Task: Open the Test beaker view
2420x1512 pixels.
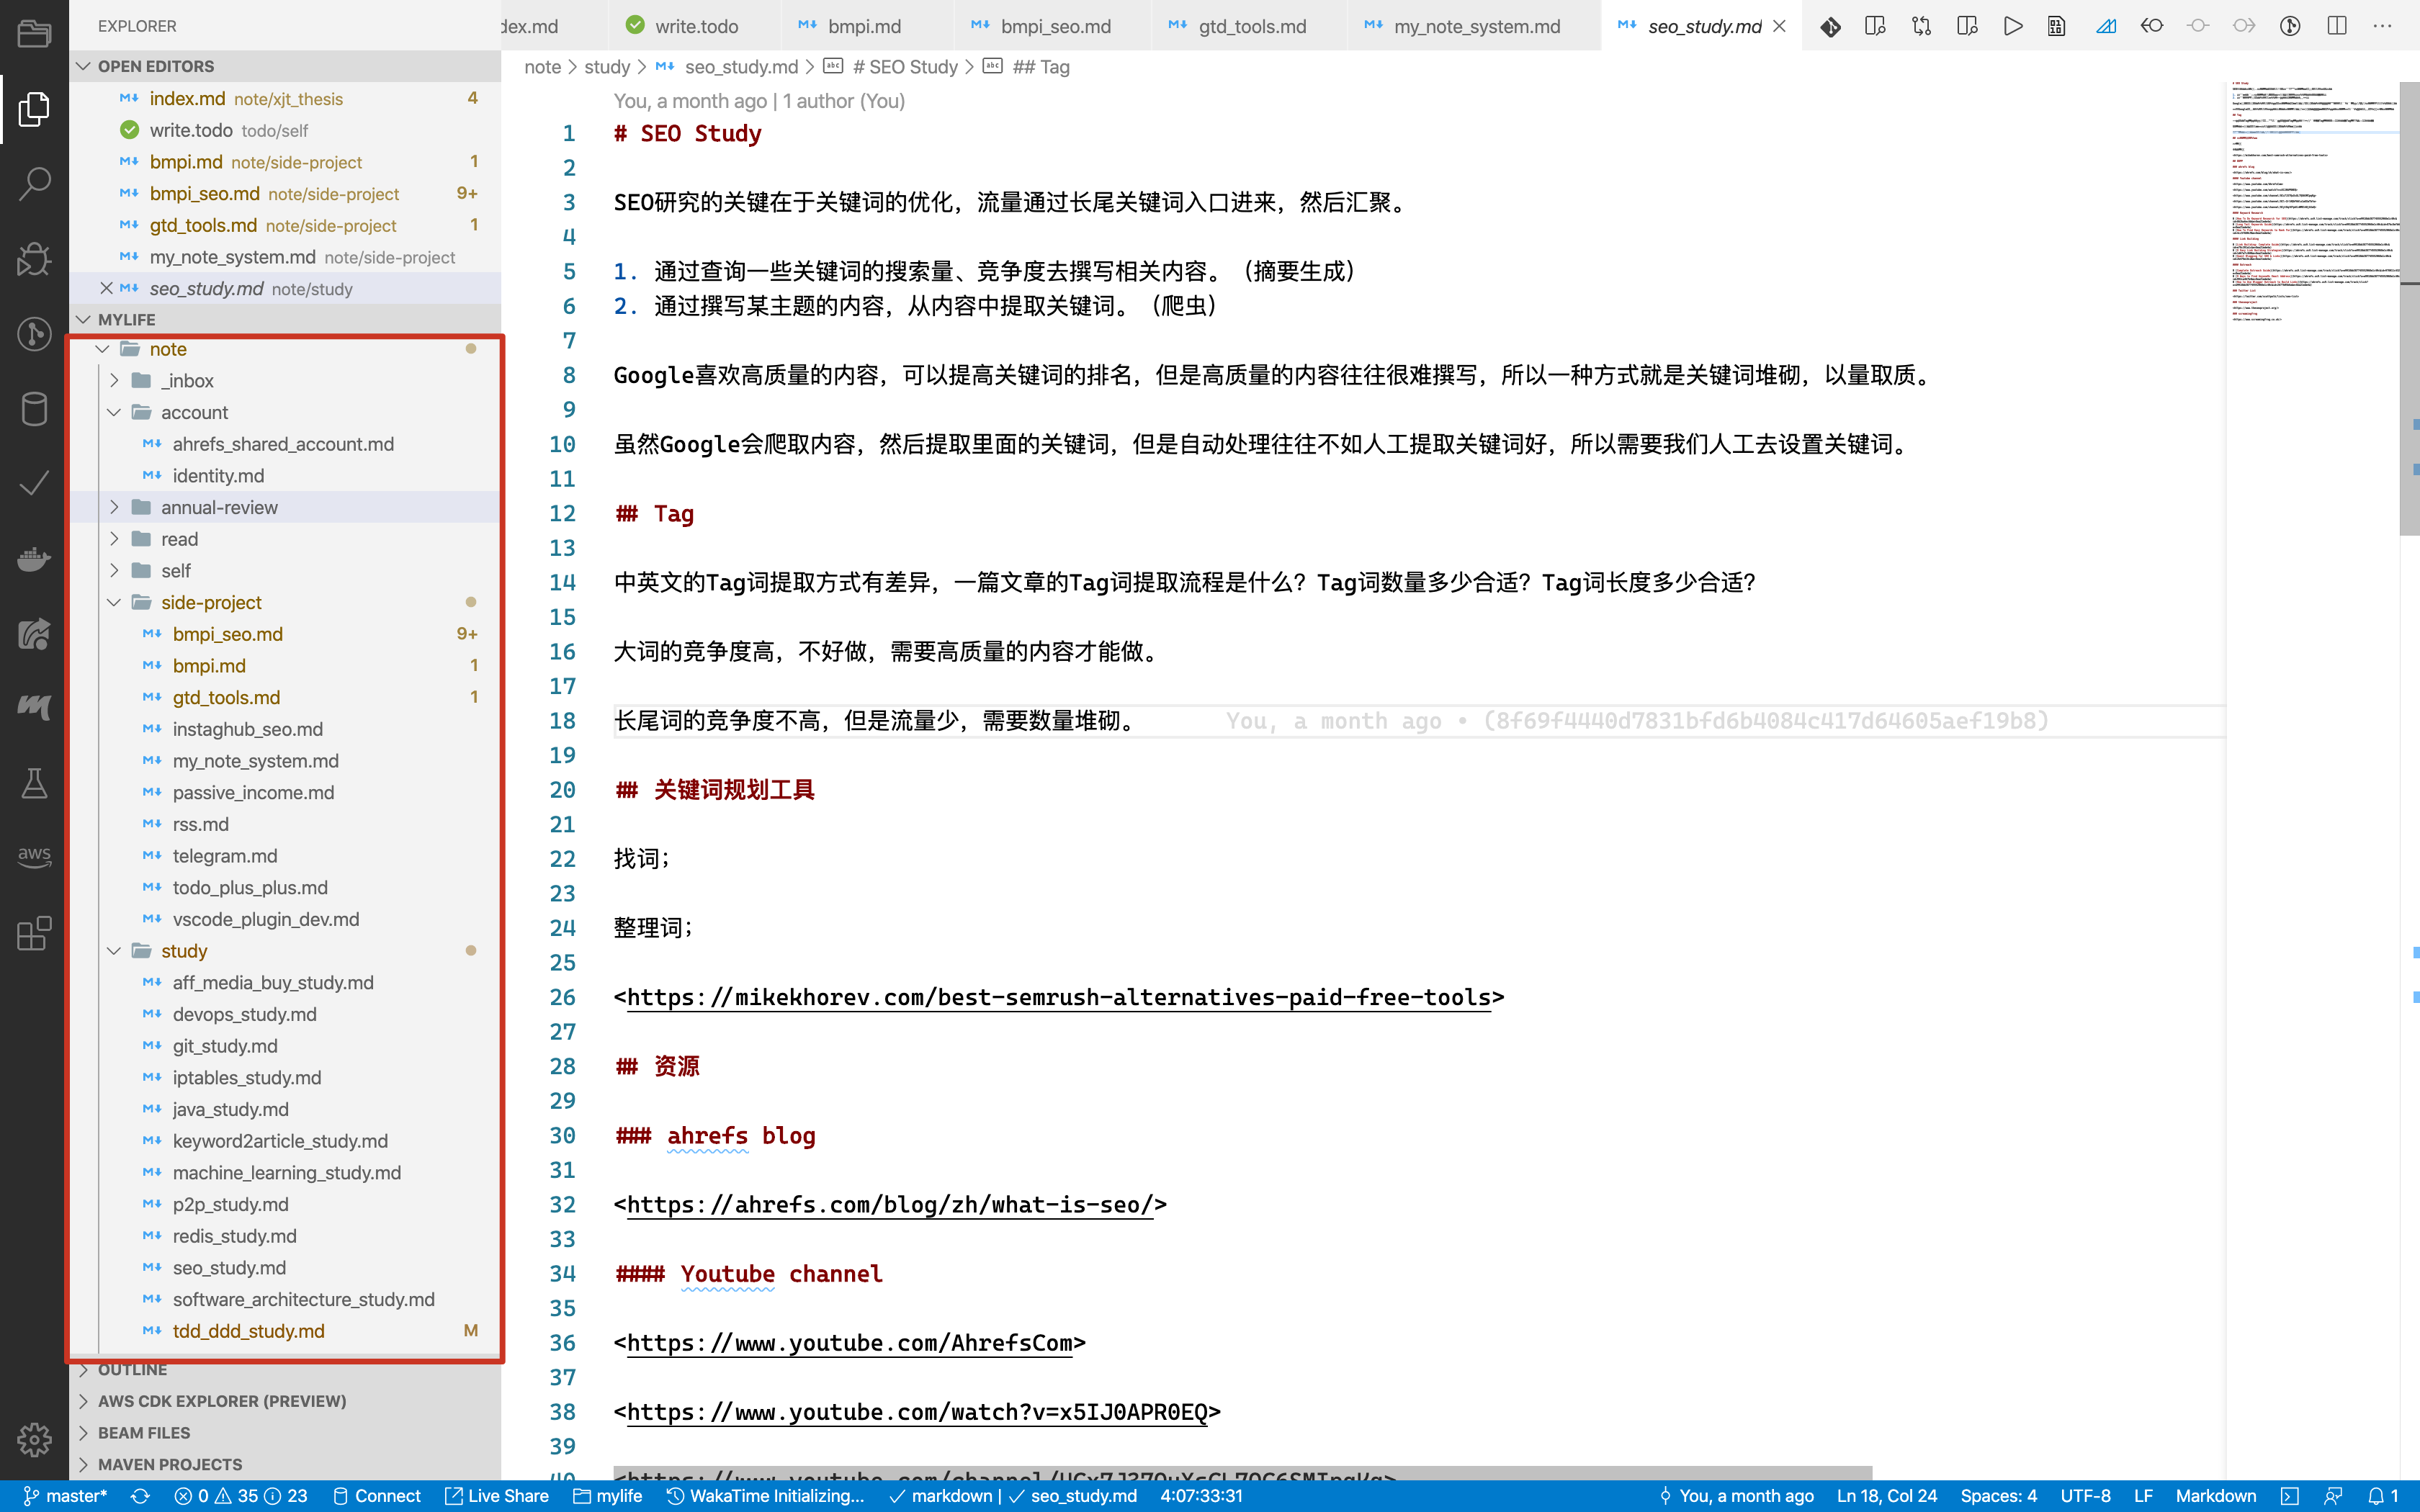Action: 34,783
